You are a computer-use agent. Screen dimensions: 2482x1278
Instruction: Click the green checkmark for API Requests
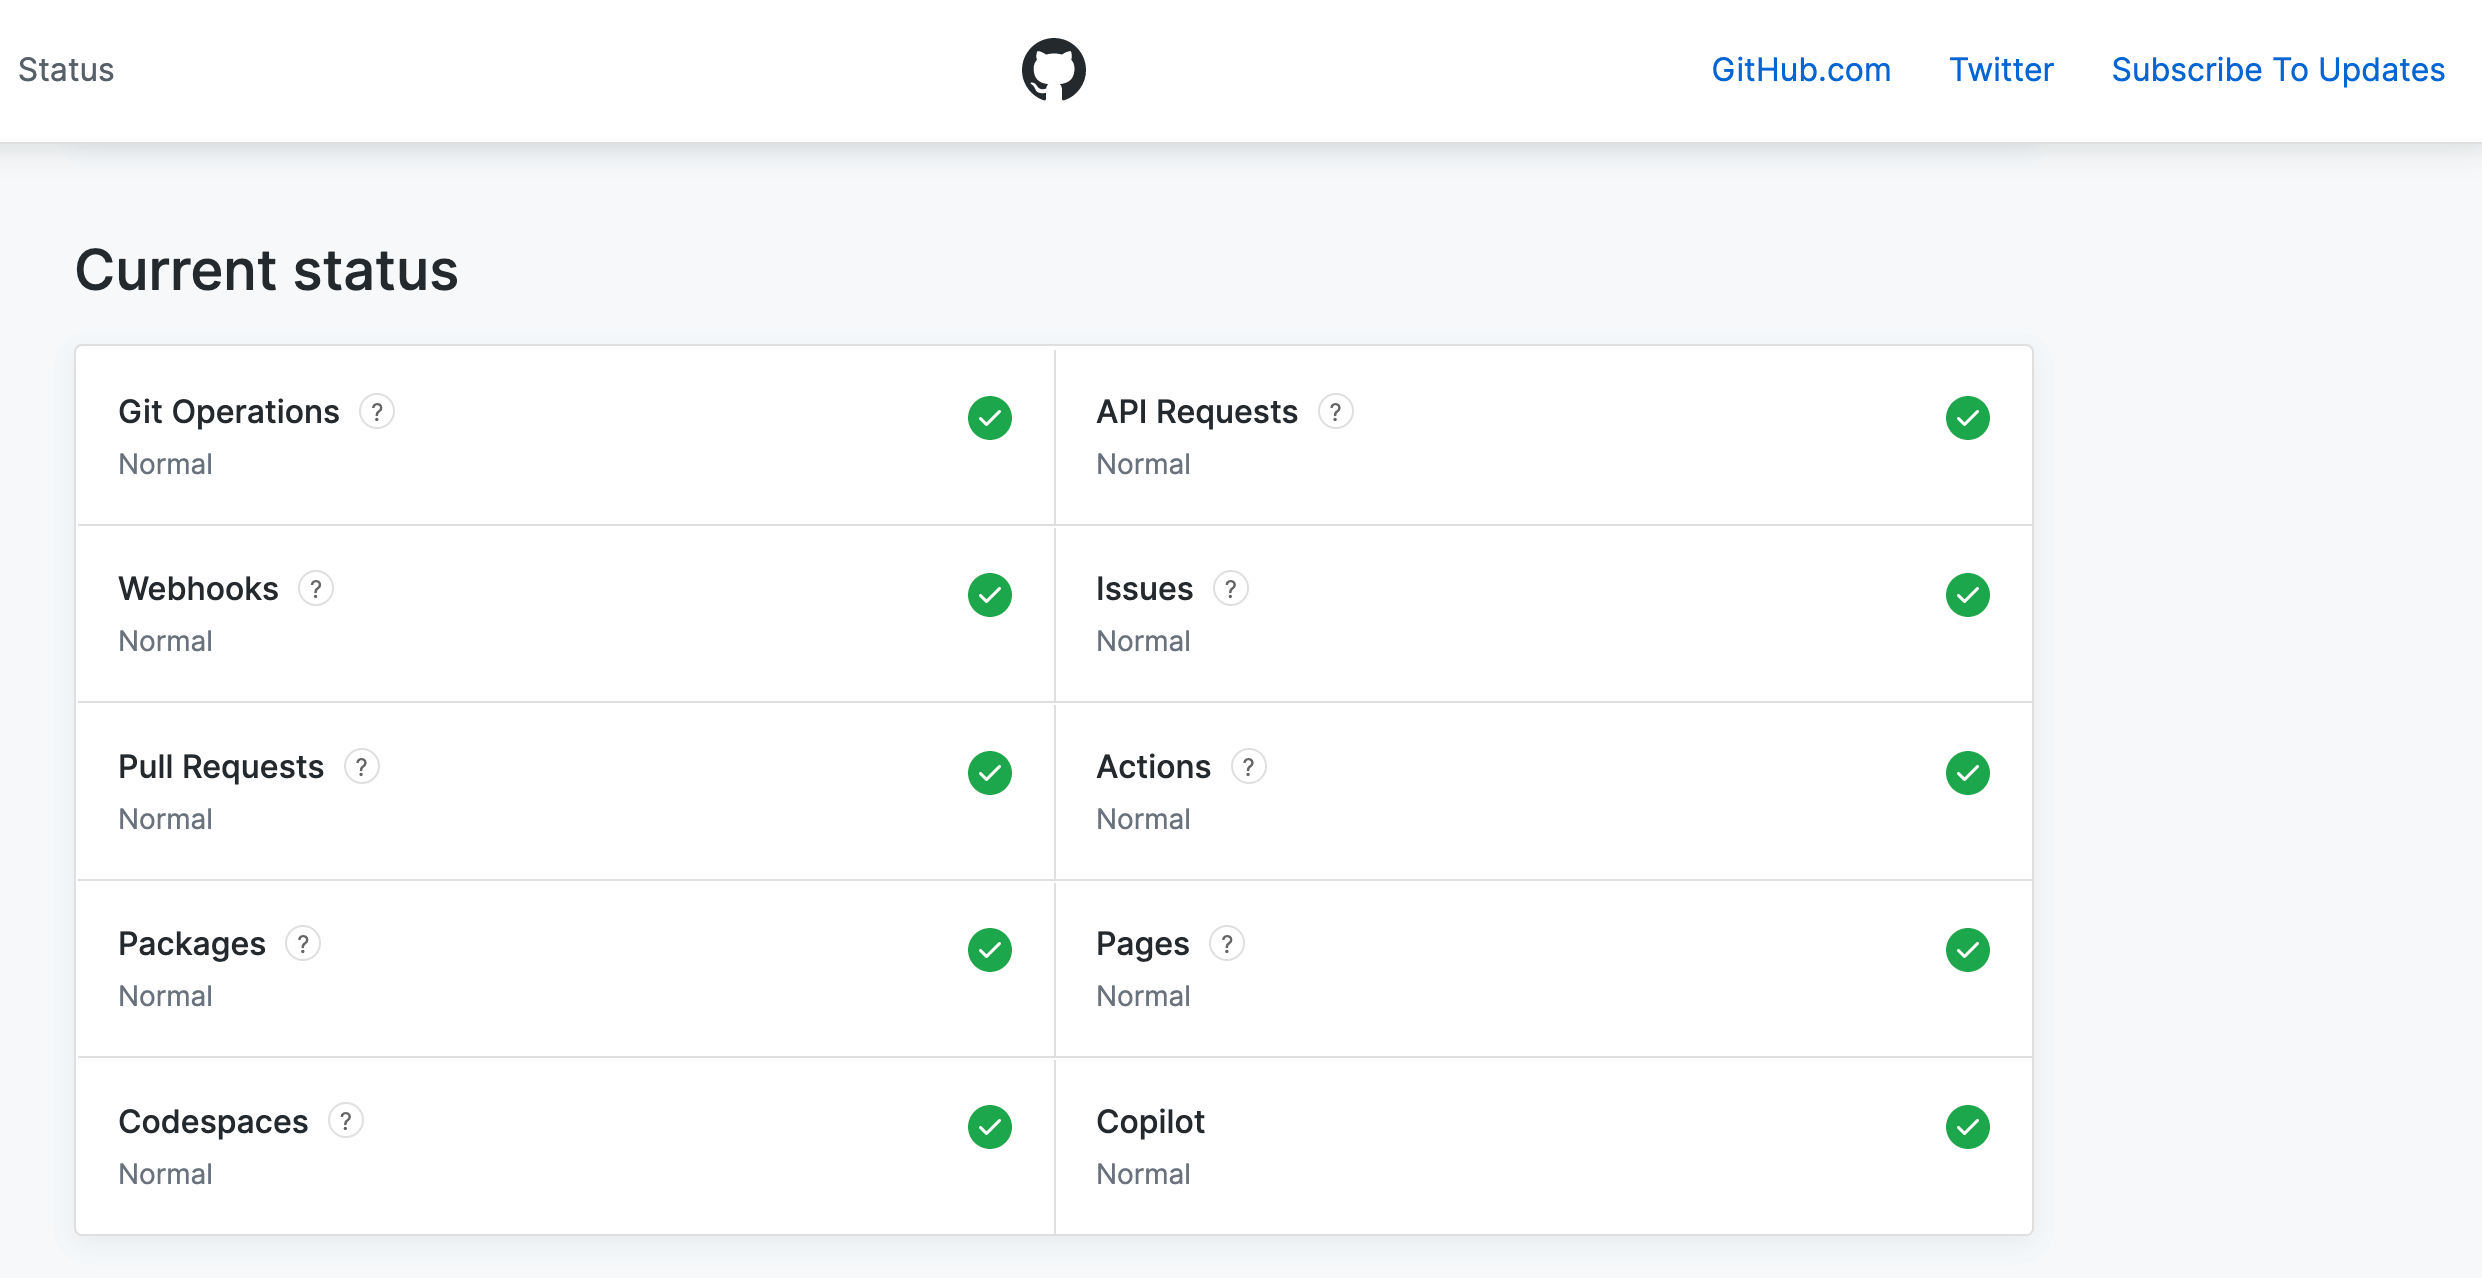click(x=1968, y=418)
